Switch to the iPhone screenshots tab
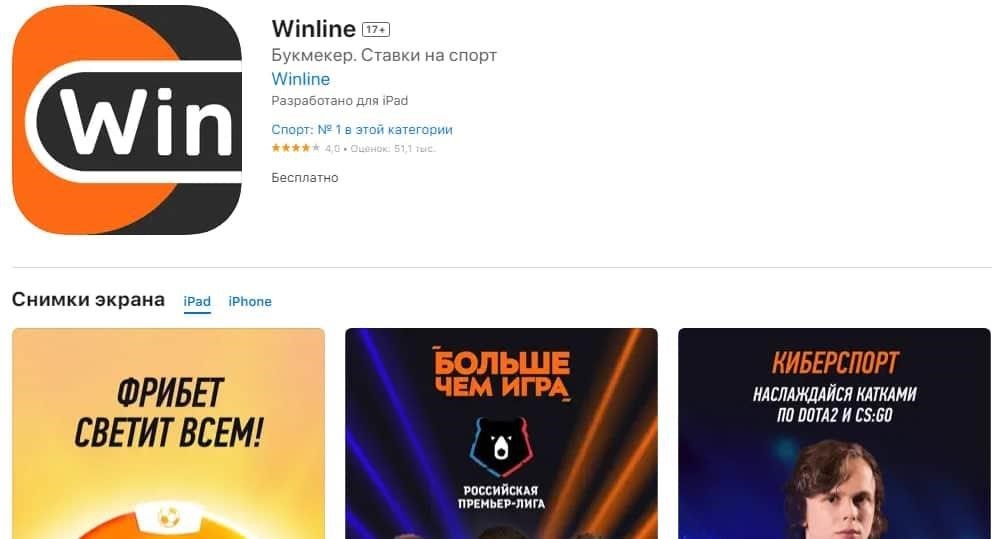Image resolution: width=993 pixels, height=539 pixels. click(x=250, y=301)
